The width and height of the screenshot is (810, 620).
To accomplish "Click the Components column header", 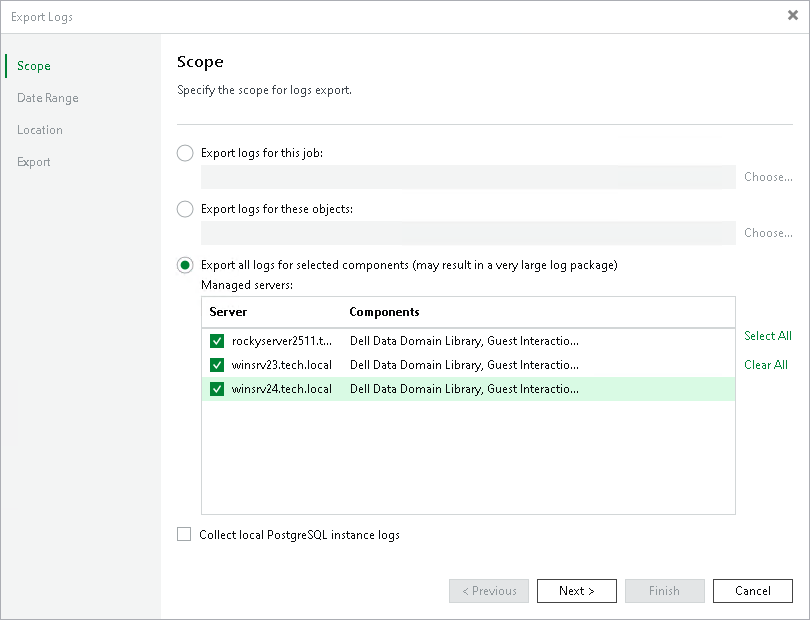I will click(x=384, y=312).
